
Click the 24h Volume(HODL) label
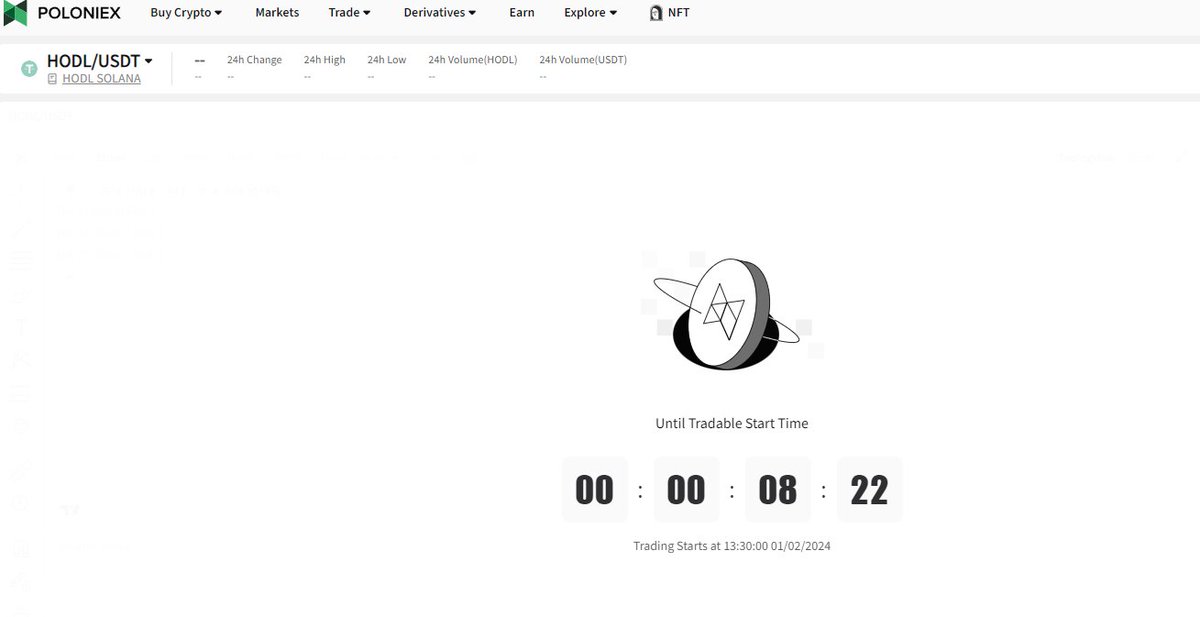(x=473, y=60)
